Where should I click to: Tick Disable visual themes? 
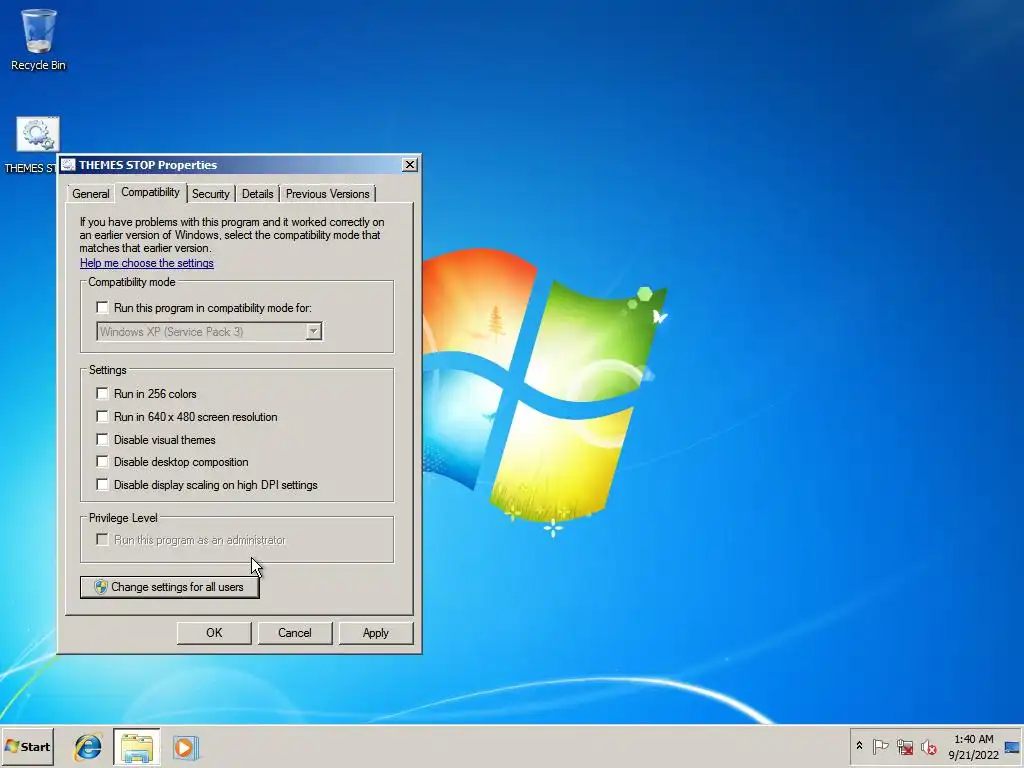(103, 440)
